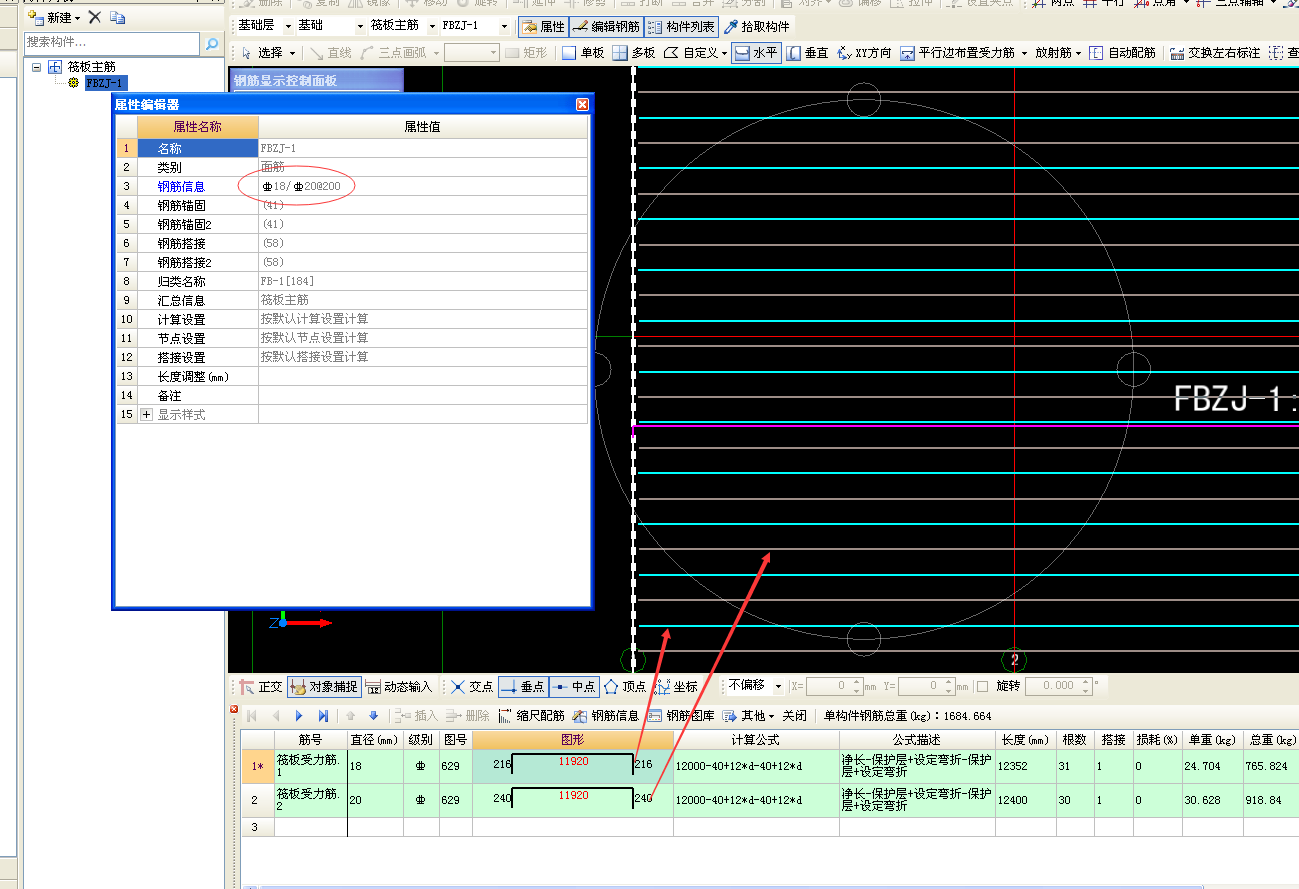
Task: Click 关闭 to close rebar panel
Action: click(x=794, y=716)
